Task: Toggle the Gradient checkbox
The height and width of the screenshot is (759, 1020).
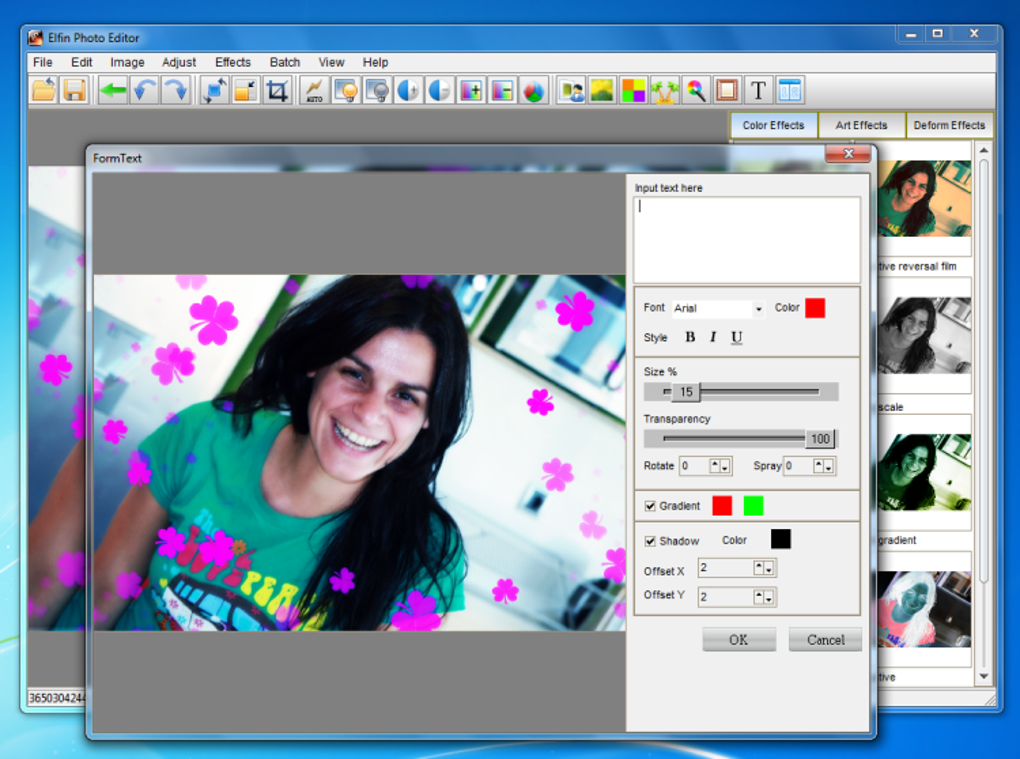Action: pyautogui.click(x=650, y=506)
